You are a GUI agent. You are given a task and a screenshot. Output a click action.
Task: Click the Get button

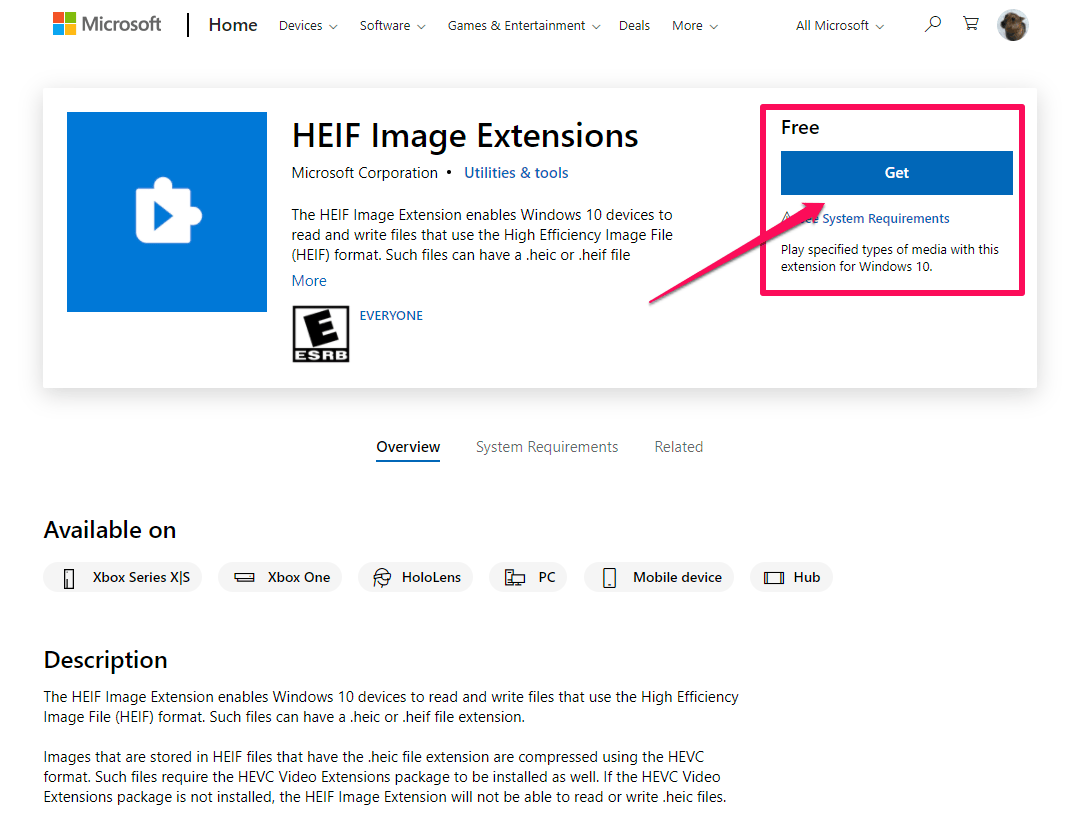point(896,173)
